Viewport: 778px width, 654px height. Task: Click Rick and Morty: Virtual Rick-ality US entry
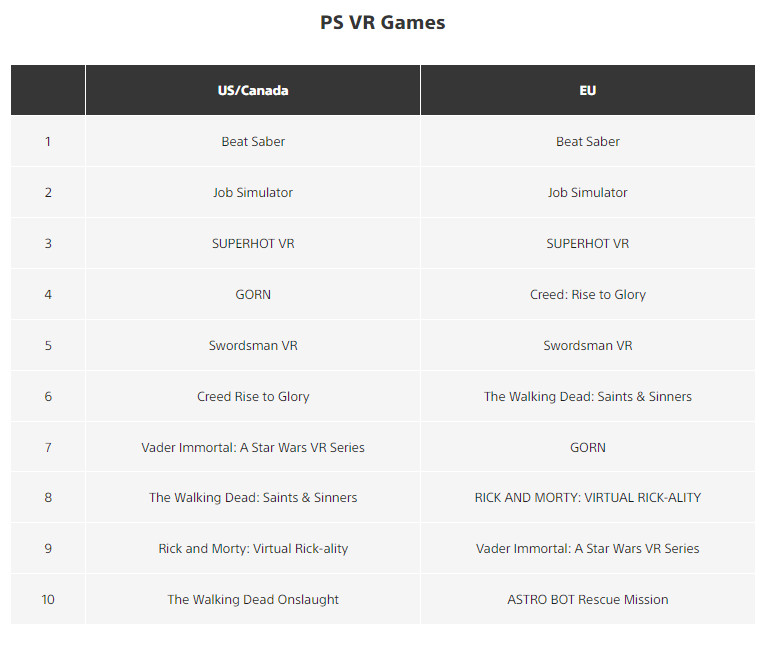[253, 549]
